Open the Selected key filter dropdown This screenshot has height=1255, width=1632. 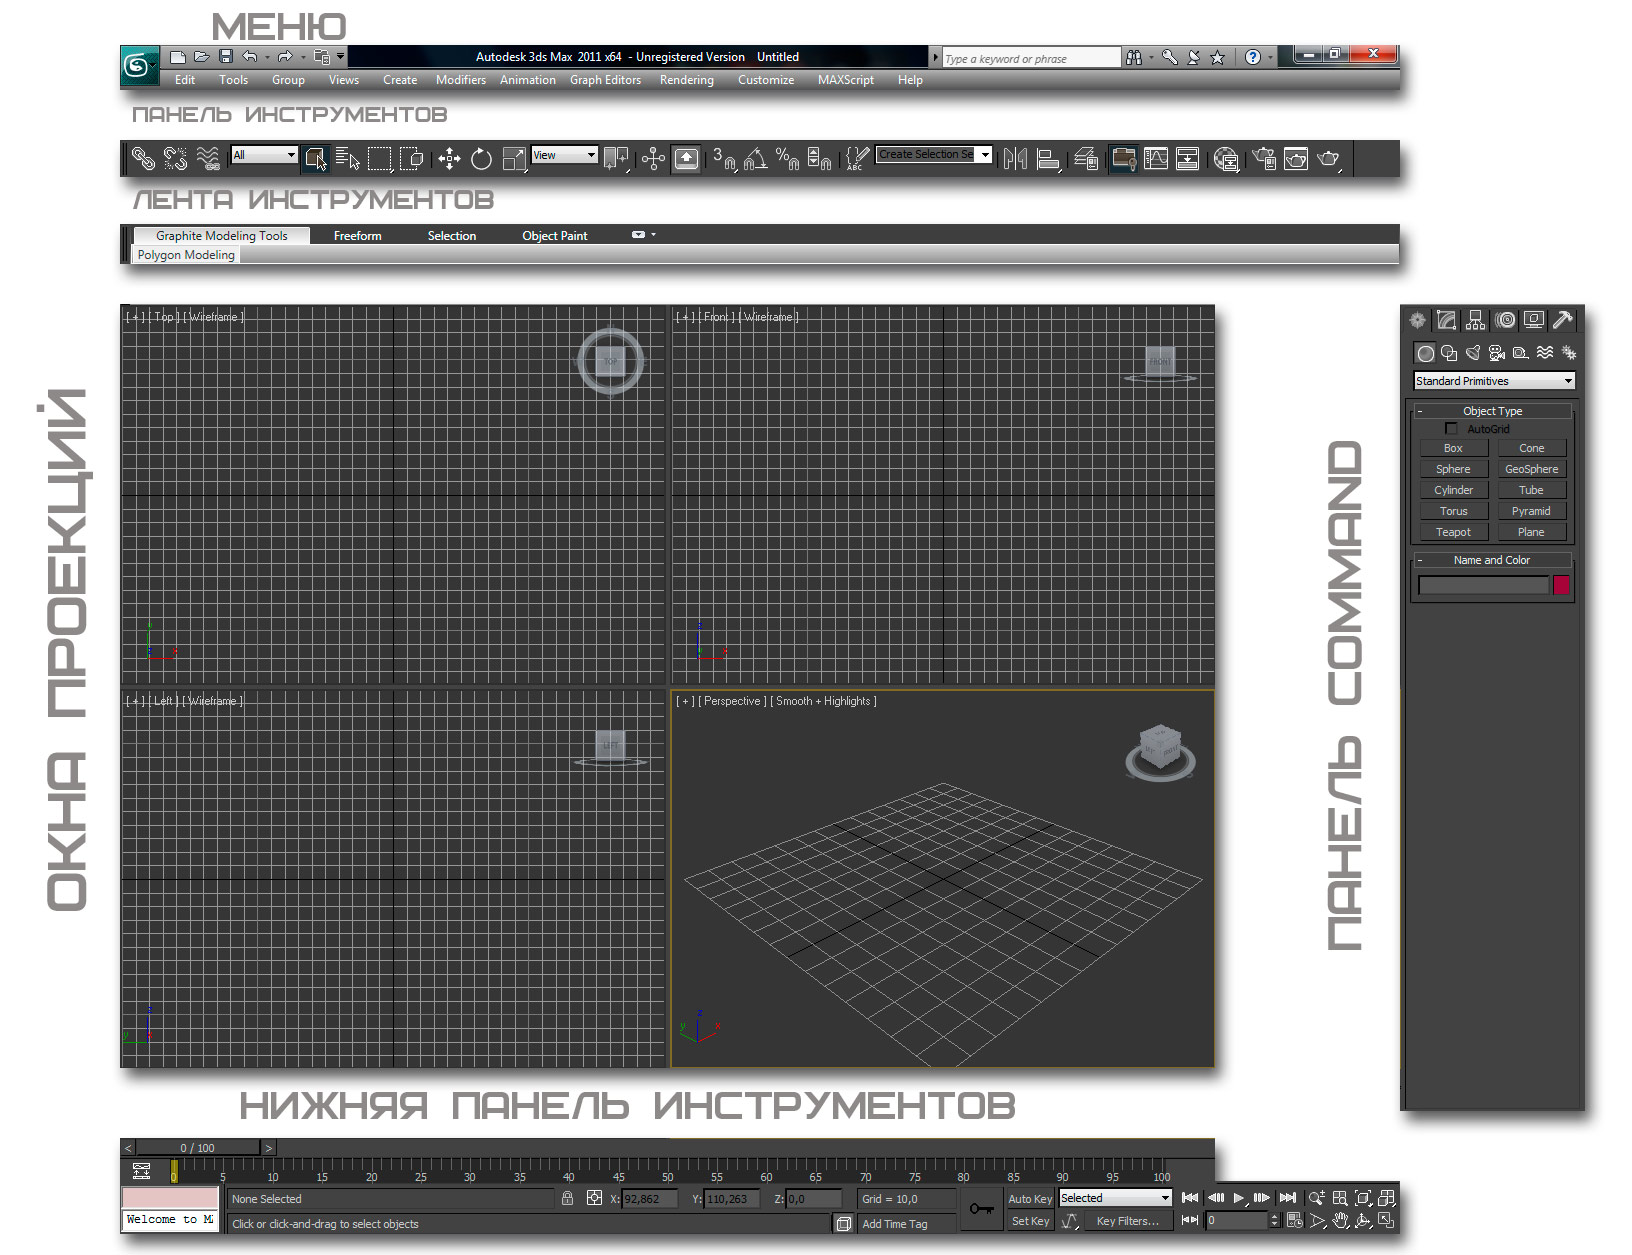click(1114, 1198)
